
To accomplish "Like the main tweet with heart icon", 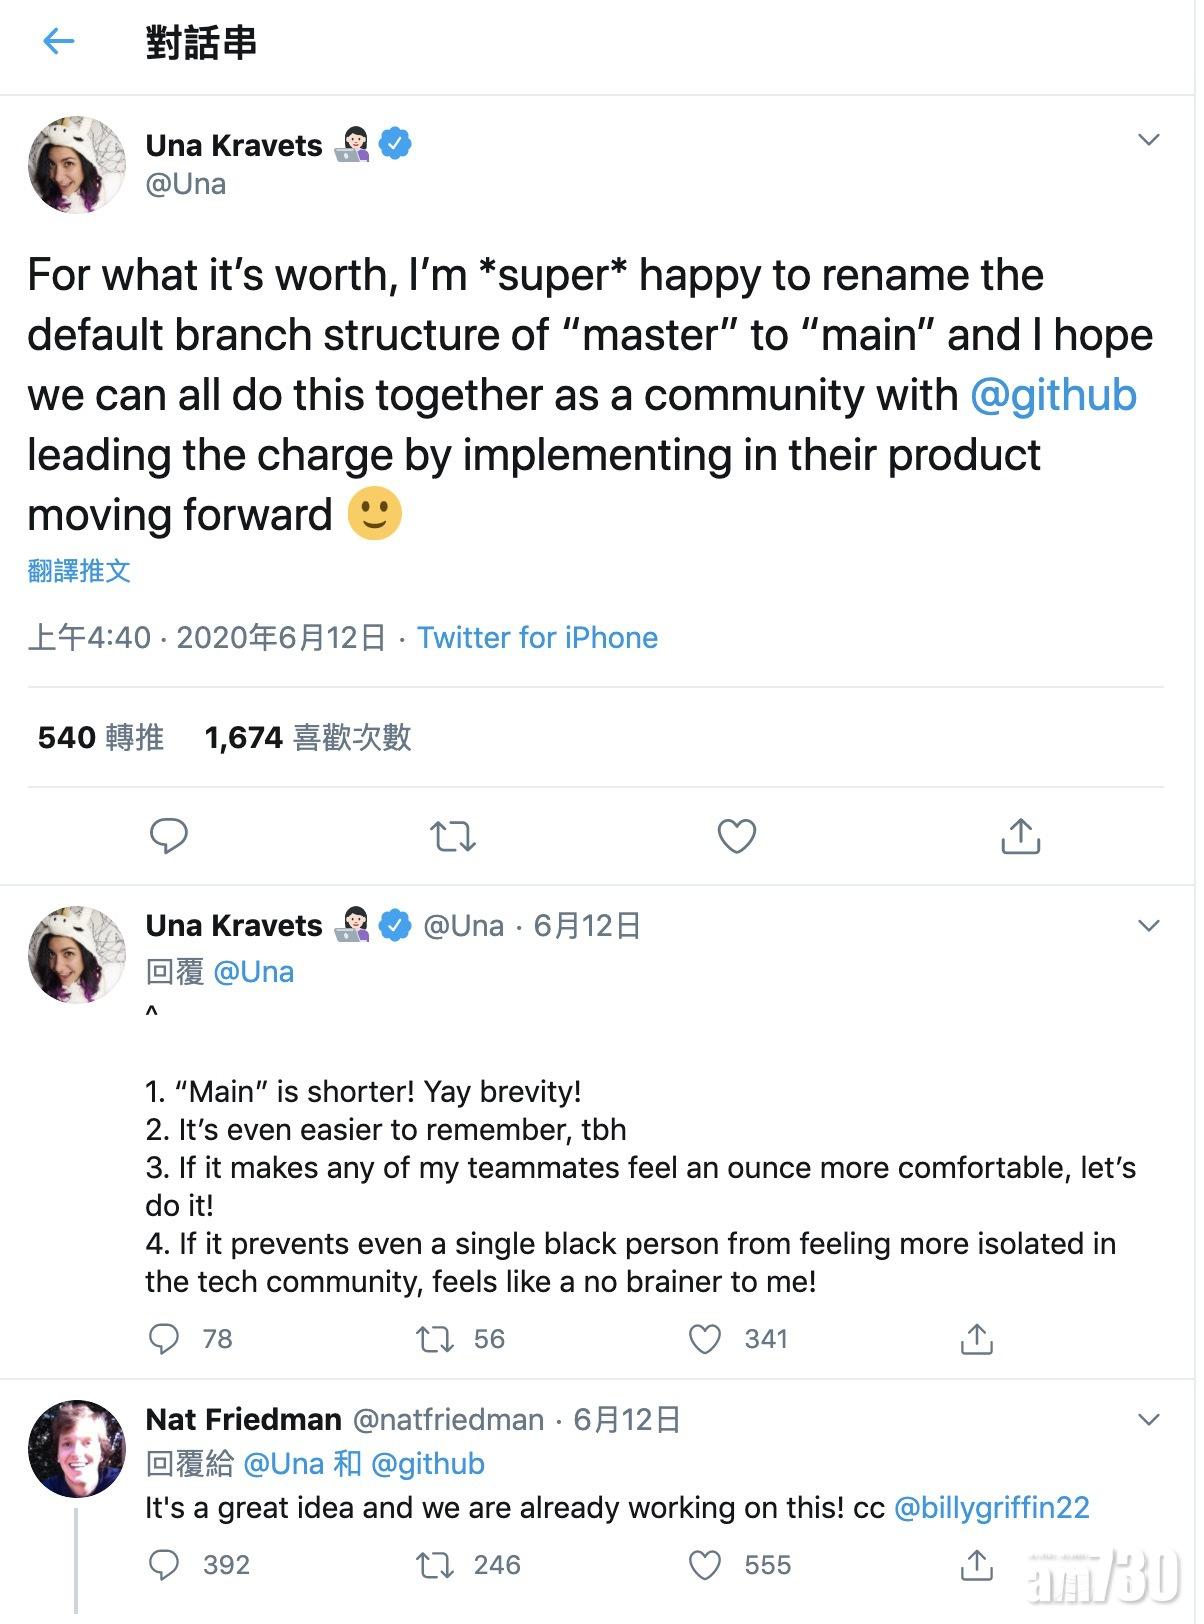I will pyautogui.click(x=737, y=836).
